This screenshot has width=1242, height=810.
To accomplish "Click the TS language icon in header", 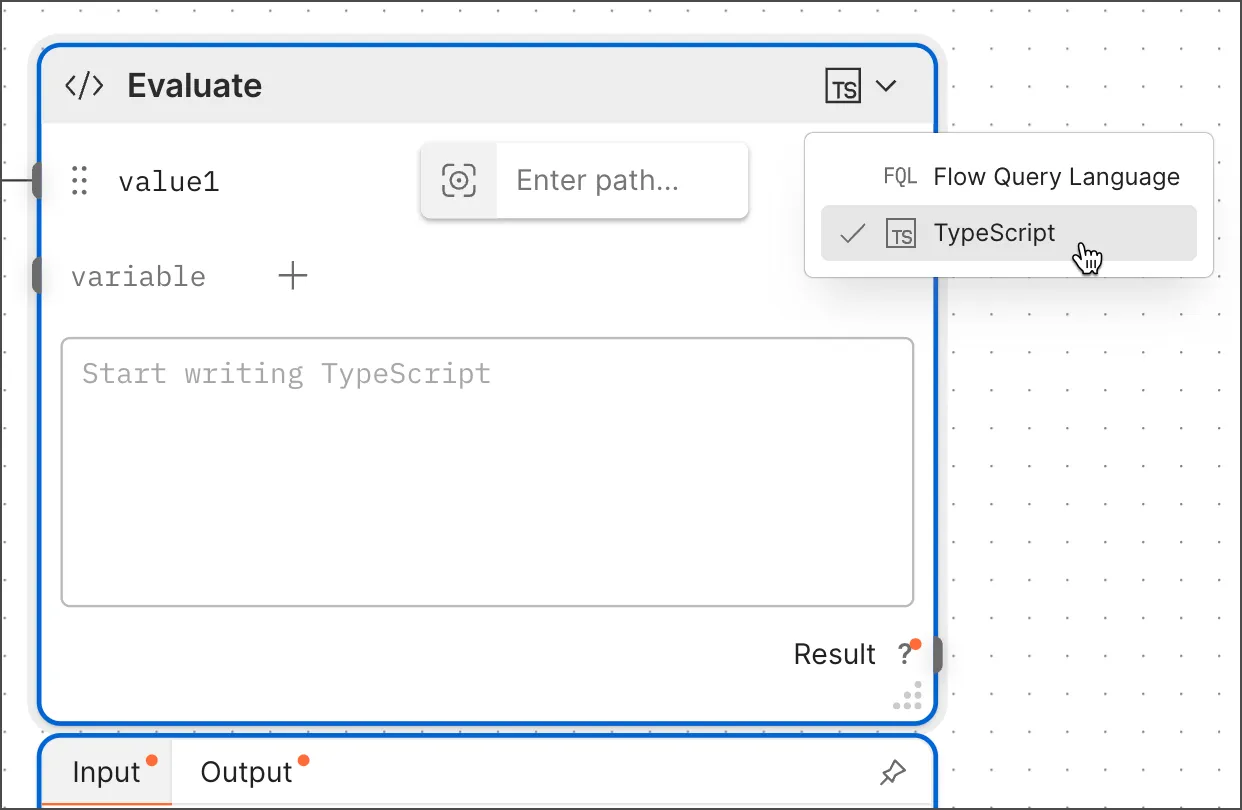I will pos(843,86).
